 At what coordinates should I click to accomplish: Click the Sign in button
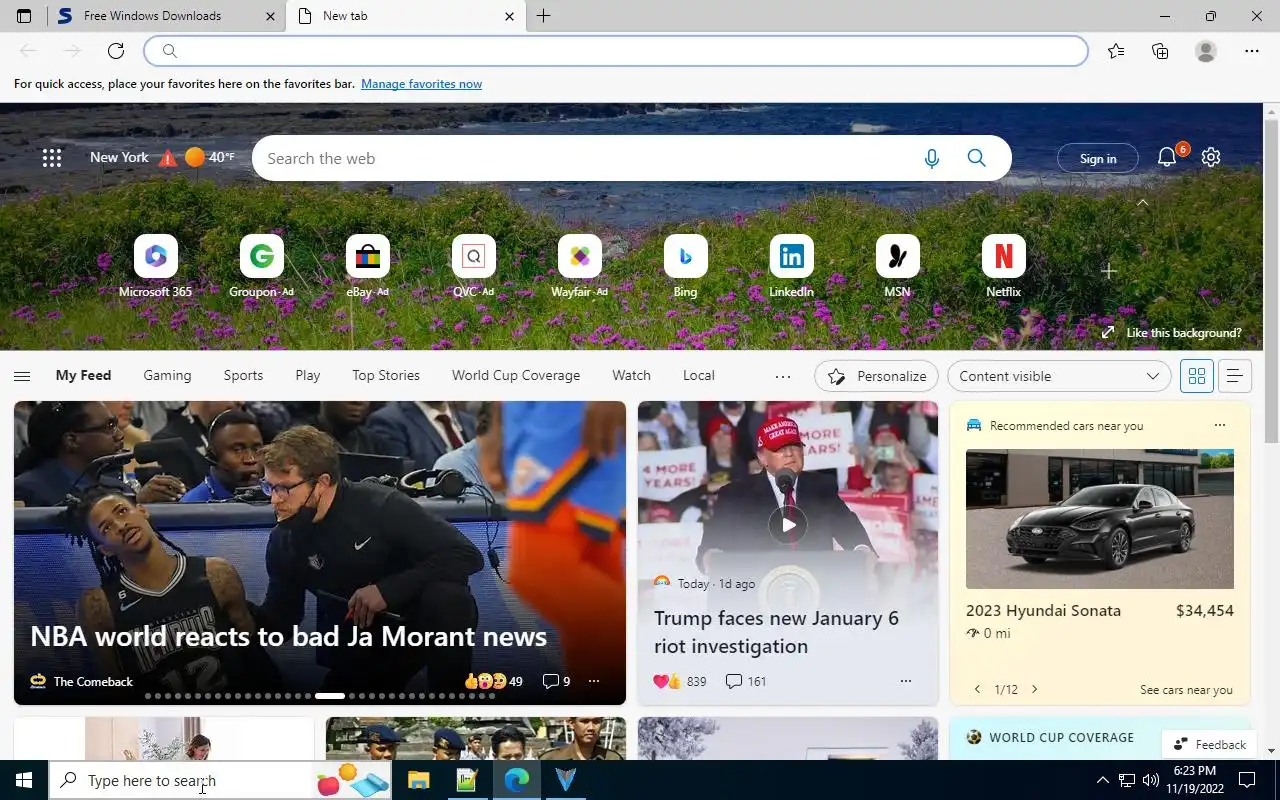click(1098, 158)
